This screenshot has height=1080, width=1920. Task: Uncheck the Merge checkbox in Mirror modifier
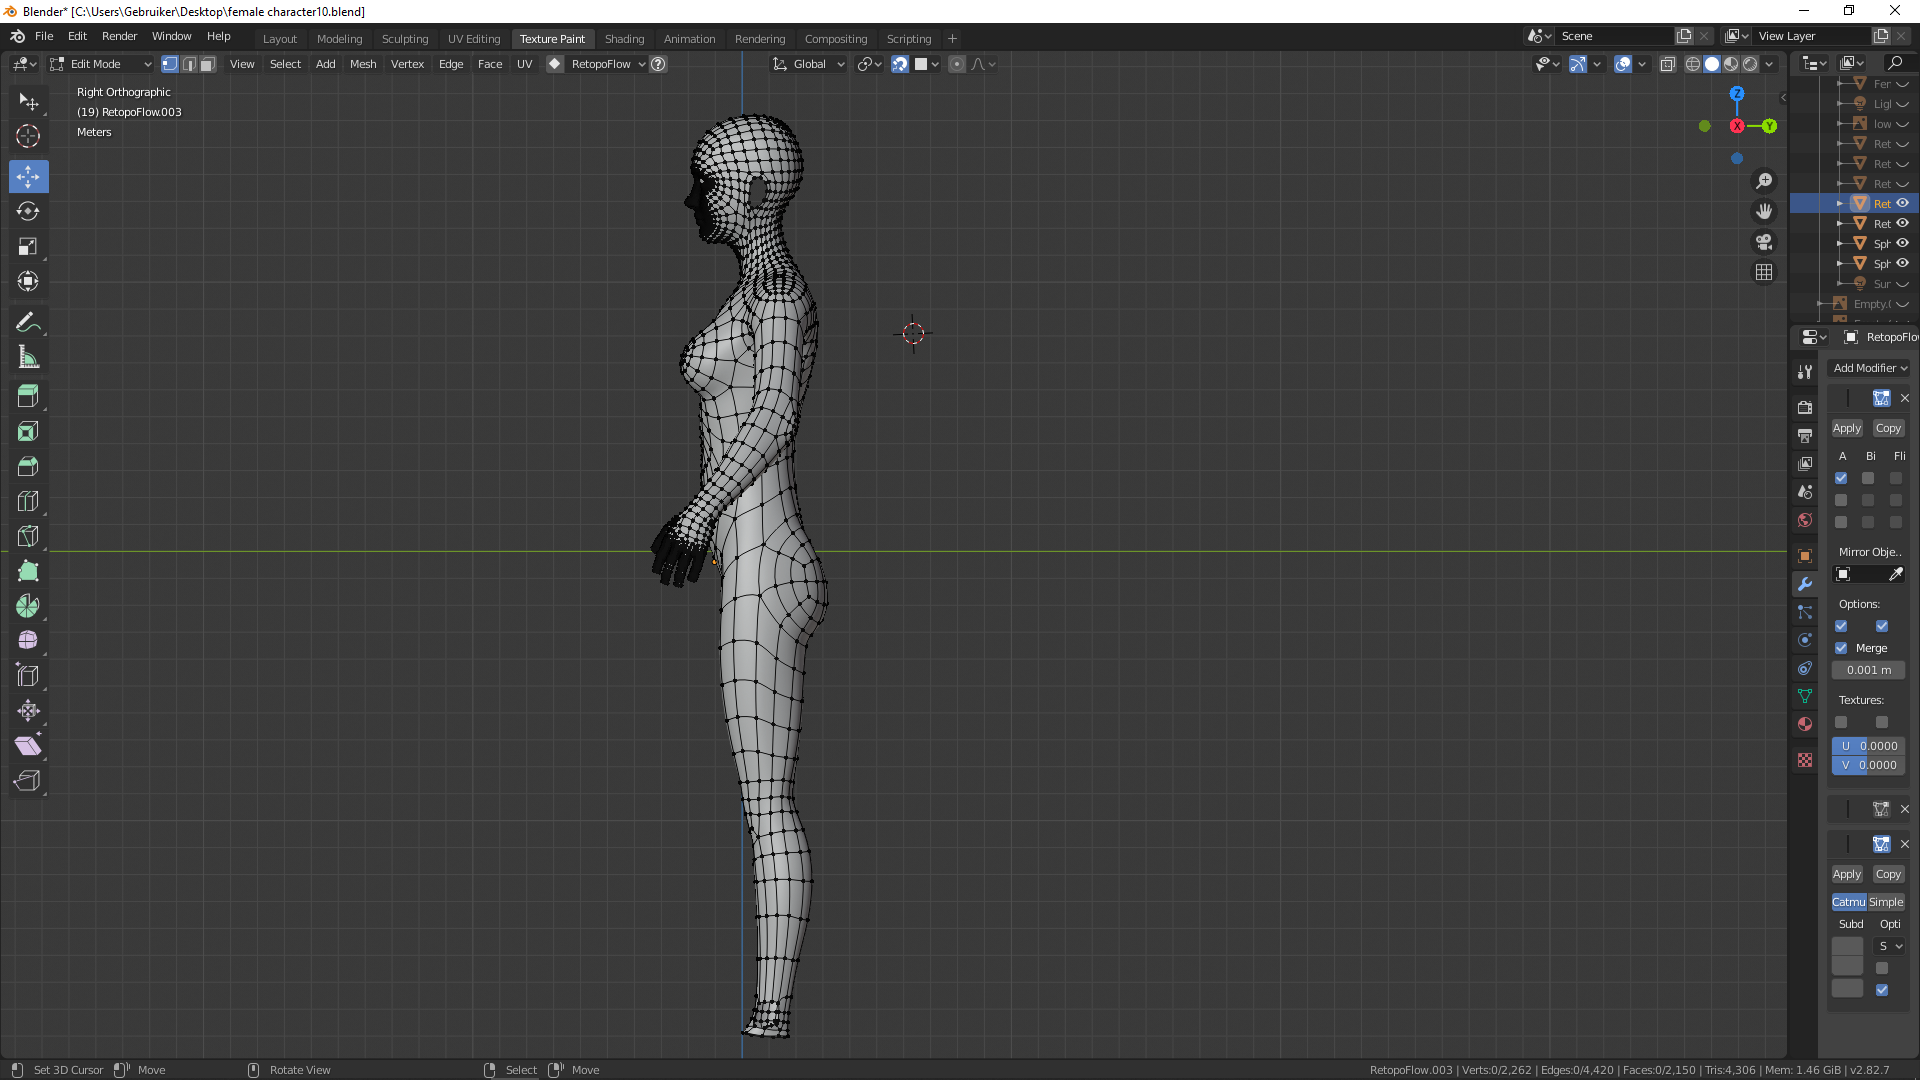click(1841, 648)
